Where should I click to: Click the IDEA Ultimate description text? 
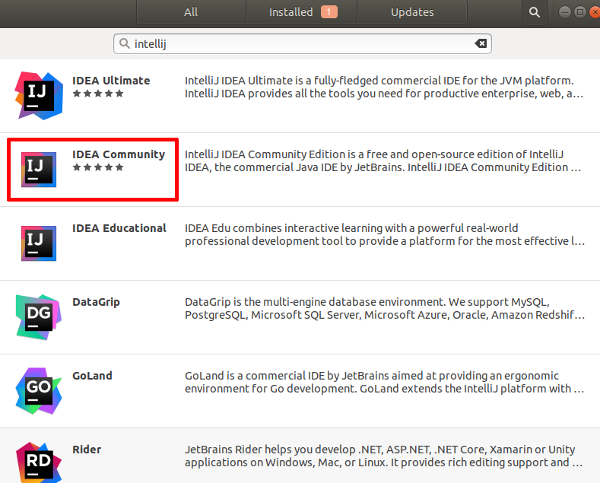click(x=384, y=87)
